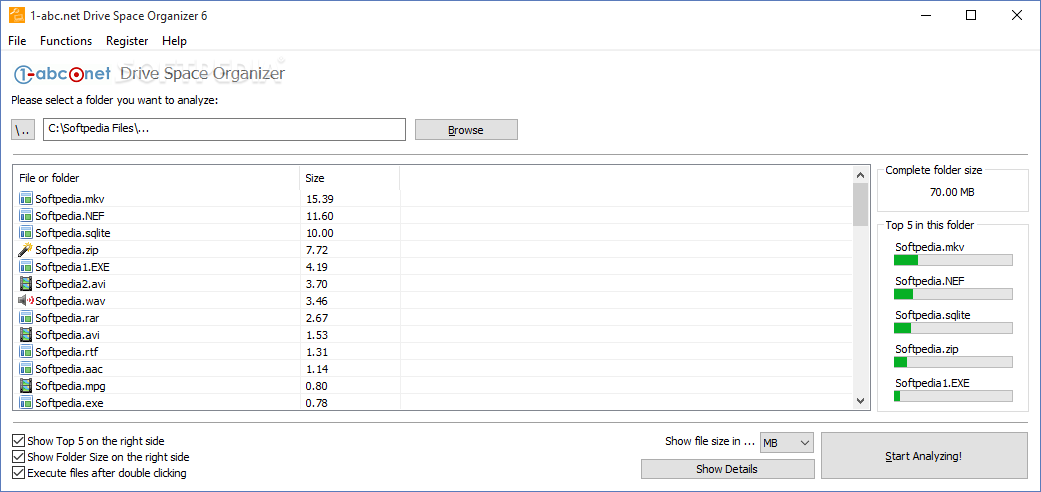Click the Softpedia.wav speaker icon

point(26,301)
